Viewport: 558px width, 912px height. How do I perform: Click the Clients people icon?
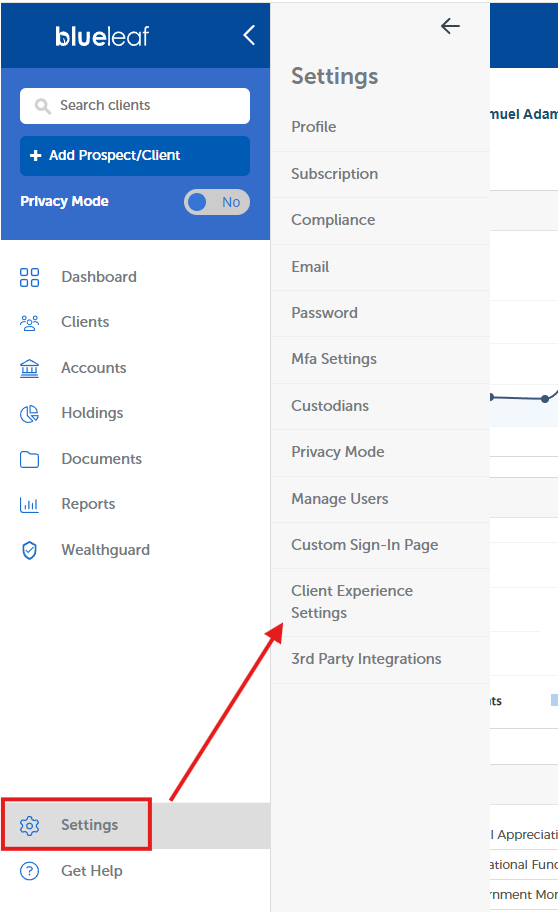point(30,323)
